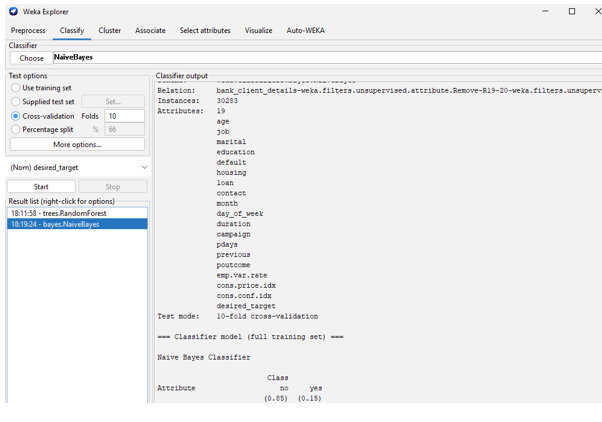
Task: Click the (0.85) no class probability
Action: pos(276,398)
